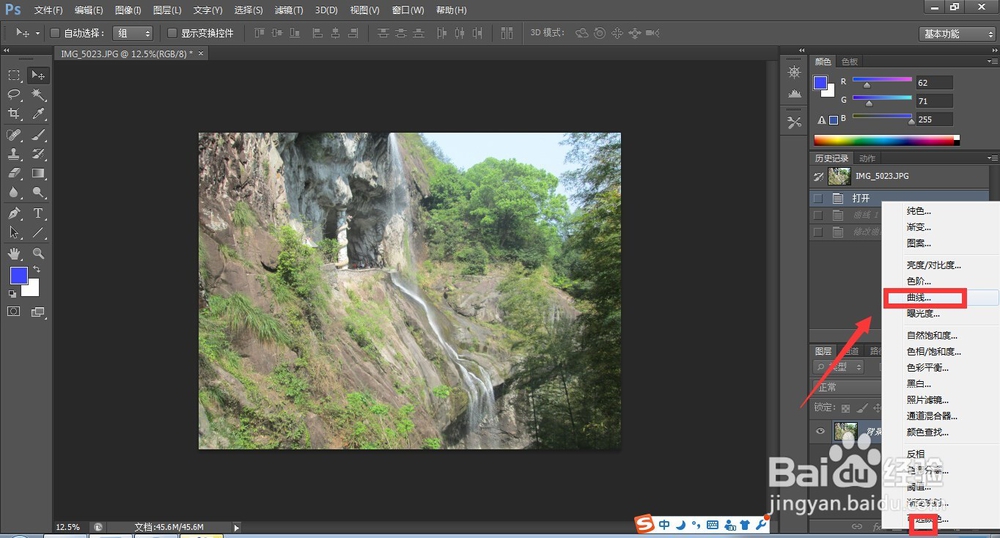Screen dimensions: 1000x538
Task: Open the 滤镜(T) menu
Action: point(289,10)
